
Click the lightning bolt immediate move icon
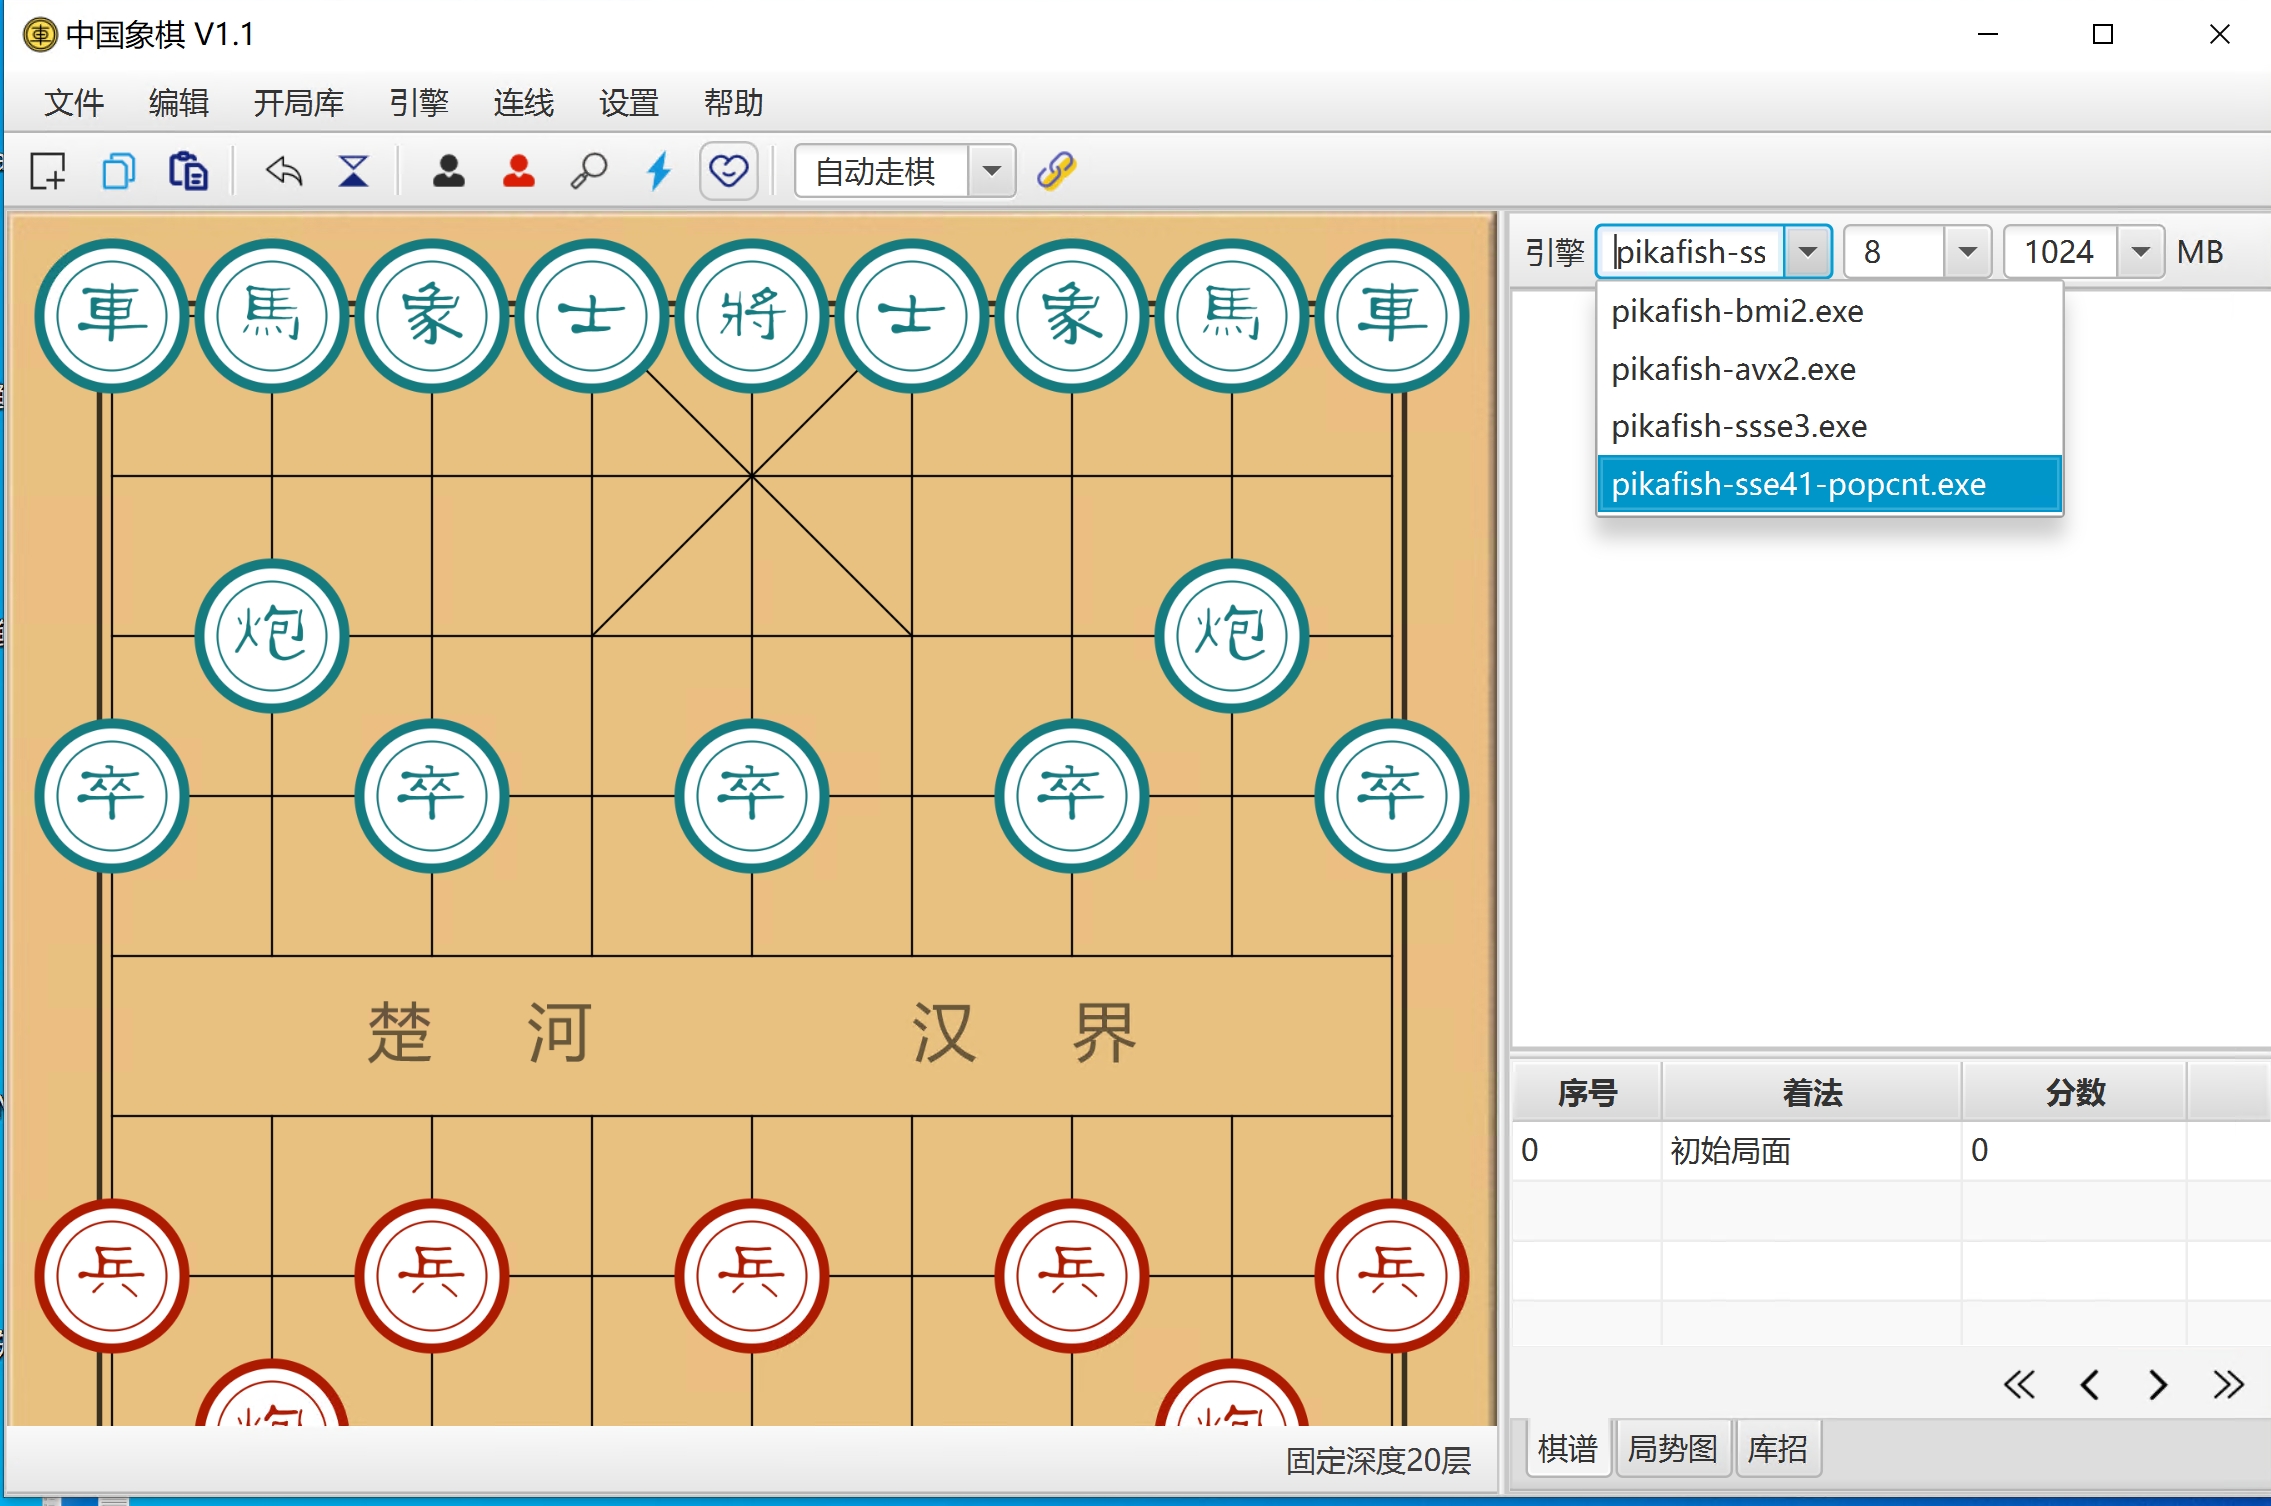coord(659,171)
